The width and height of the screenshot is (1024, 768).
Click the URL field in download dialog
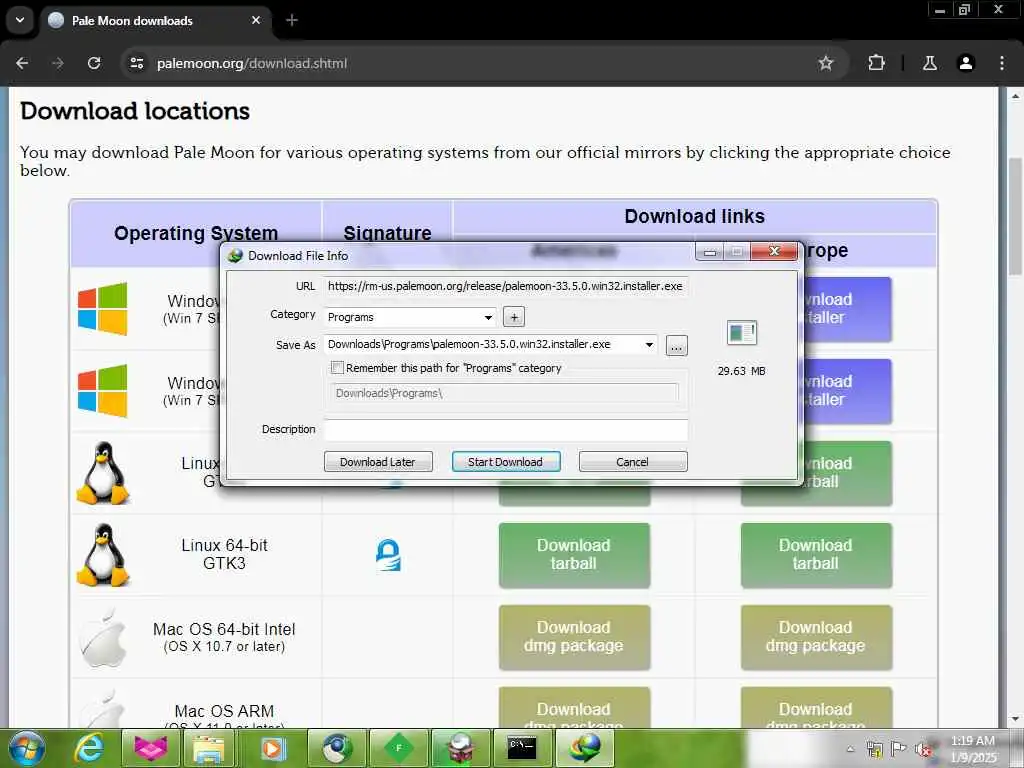505,286
